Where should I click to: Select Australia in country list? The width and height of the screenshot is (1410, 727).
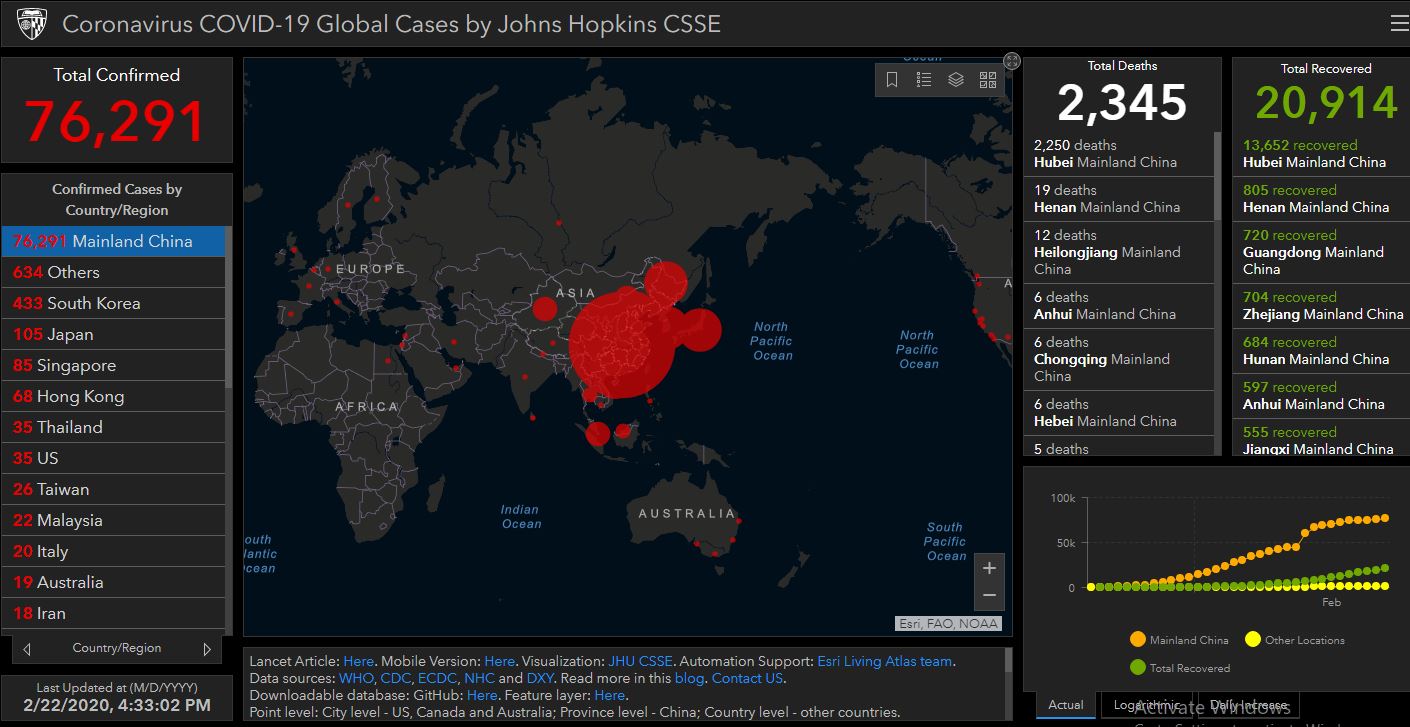pyautogui.click(x=114, y=582)
